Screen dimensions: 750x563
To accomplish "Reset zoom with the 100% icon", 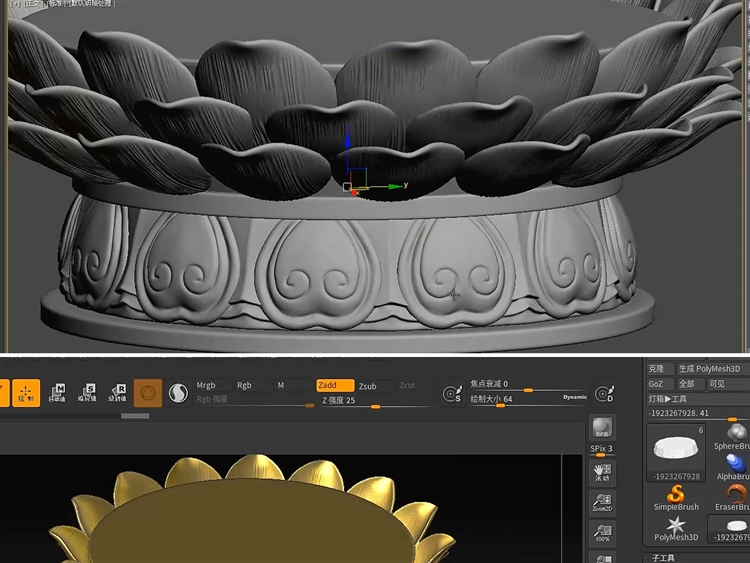I will point(602,533).
